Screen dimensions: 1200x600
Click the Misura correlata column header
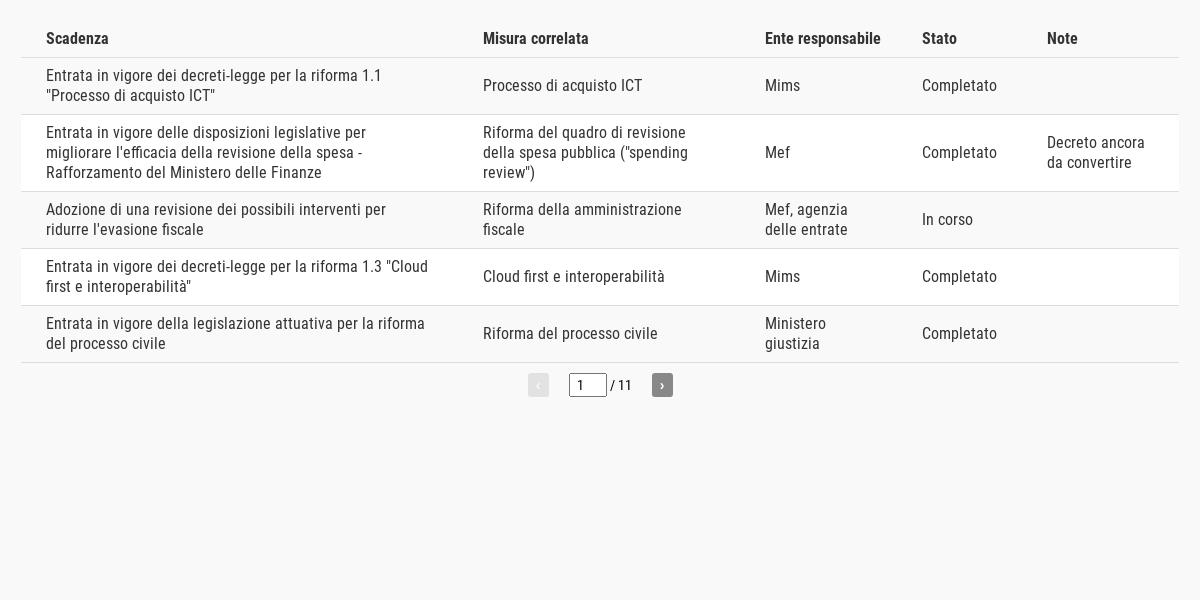(536, 38)
